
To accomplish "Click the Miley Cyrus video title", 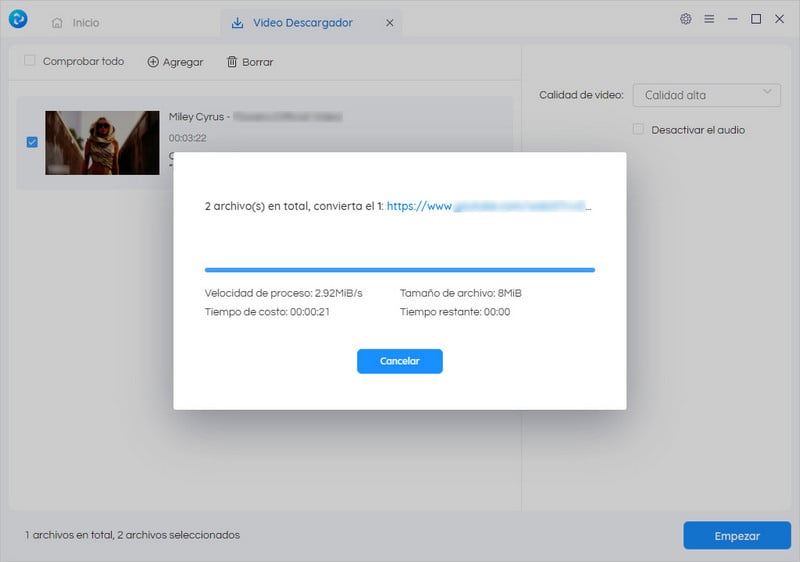I will click(x=255, y=117).
